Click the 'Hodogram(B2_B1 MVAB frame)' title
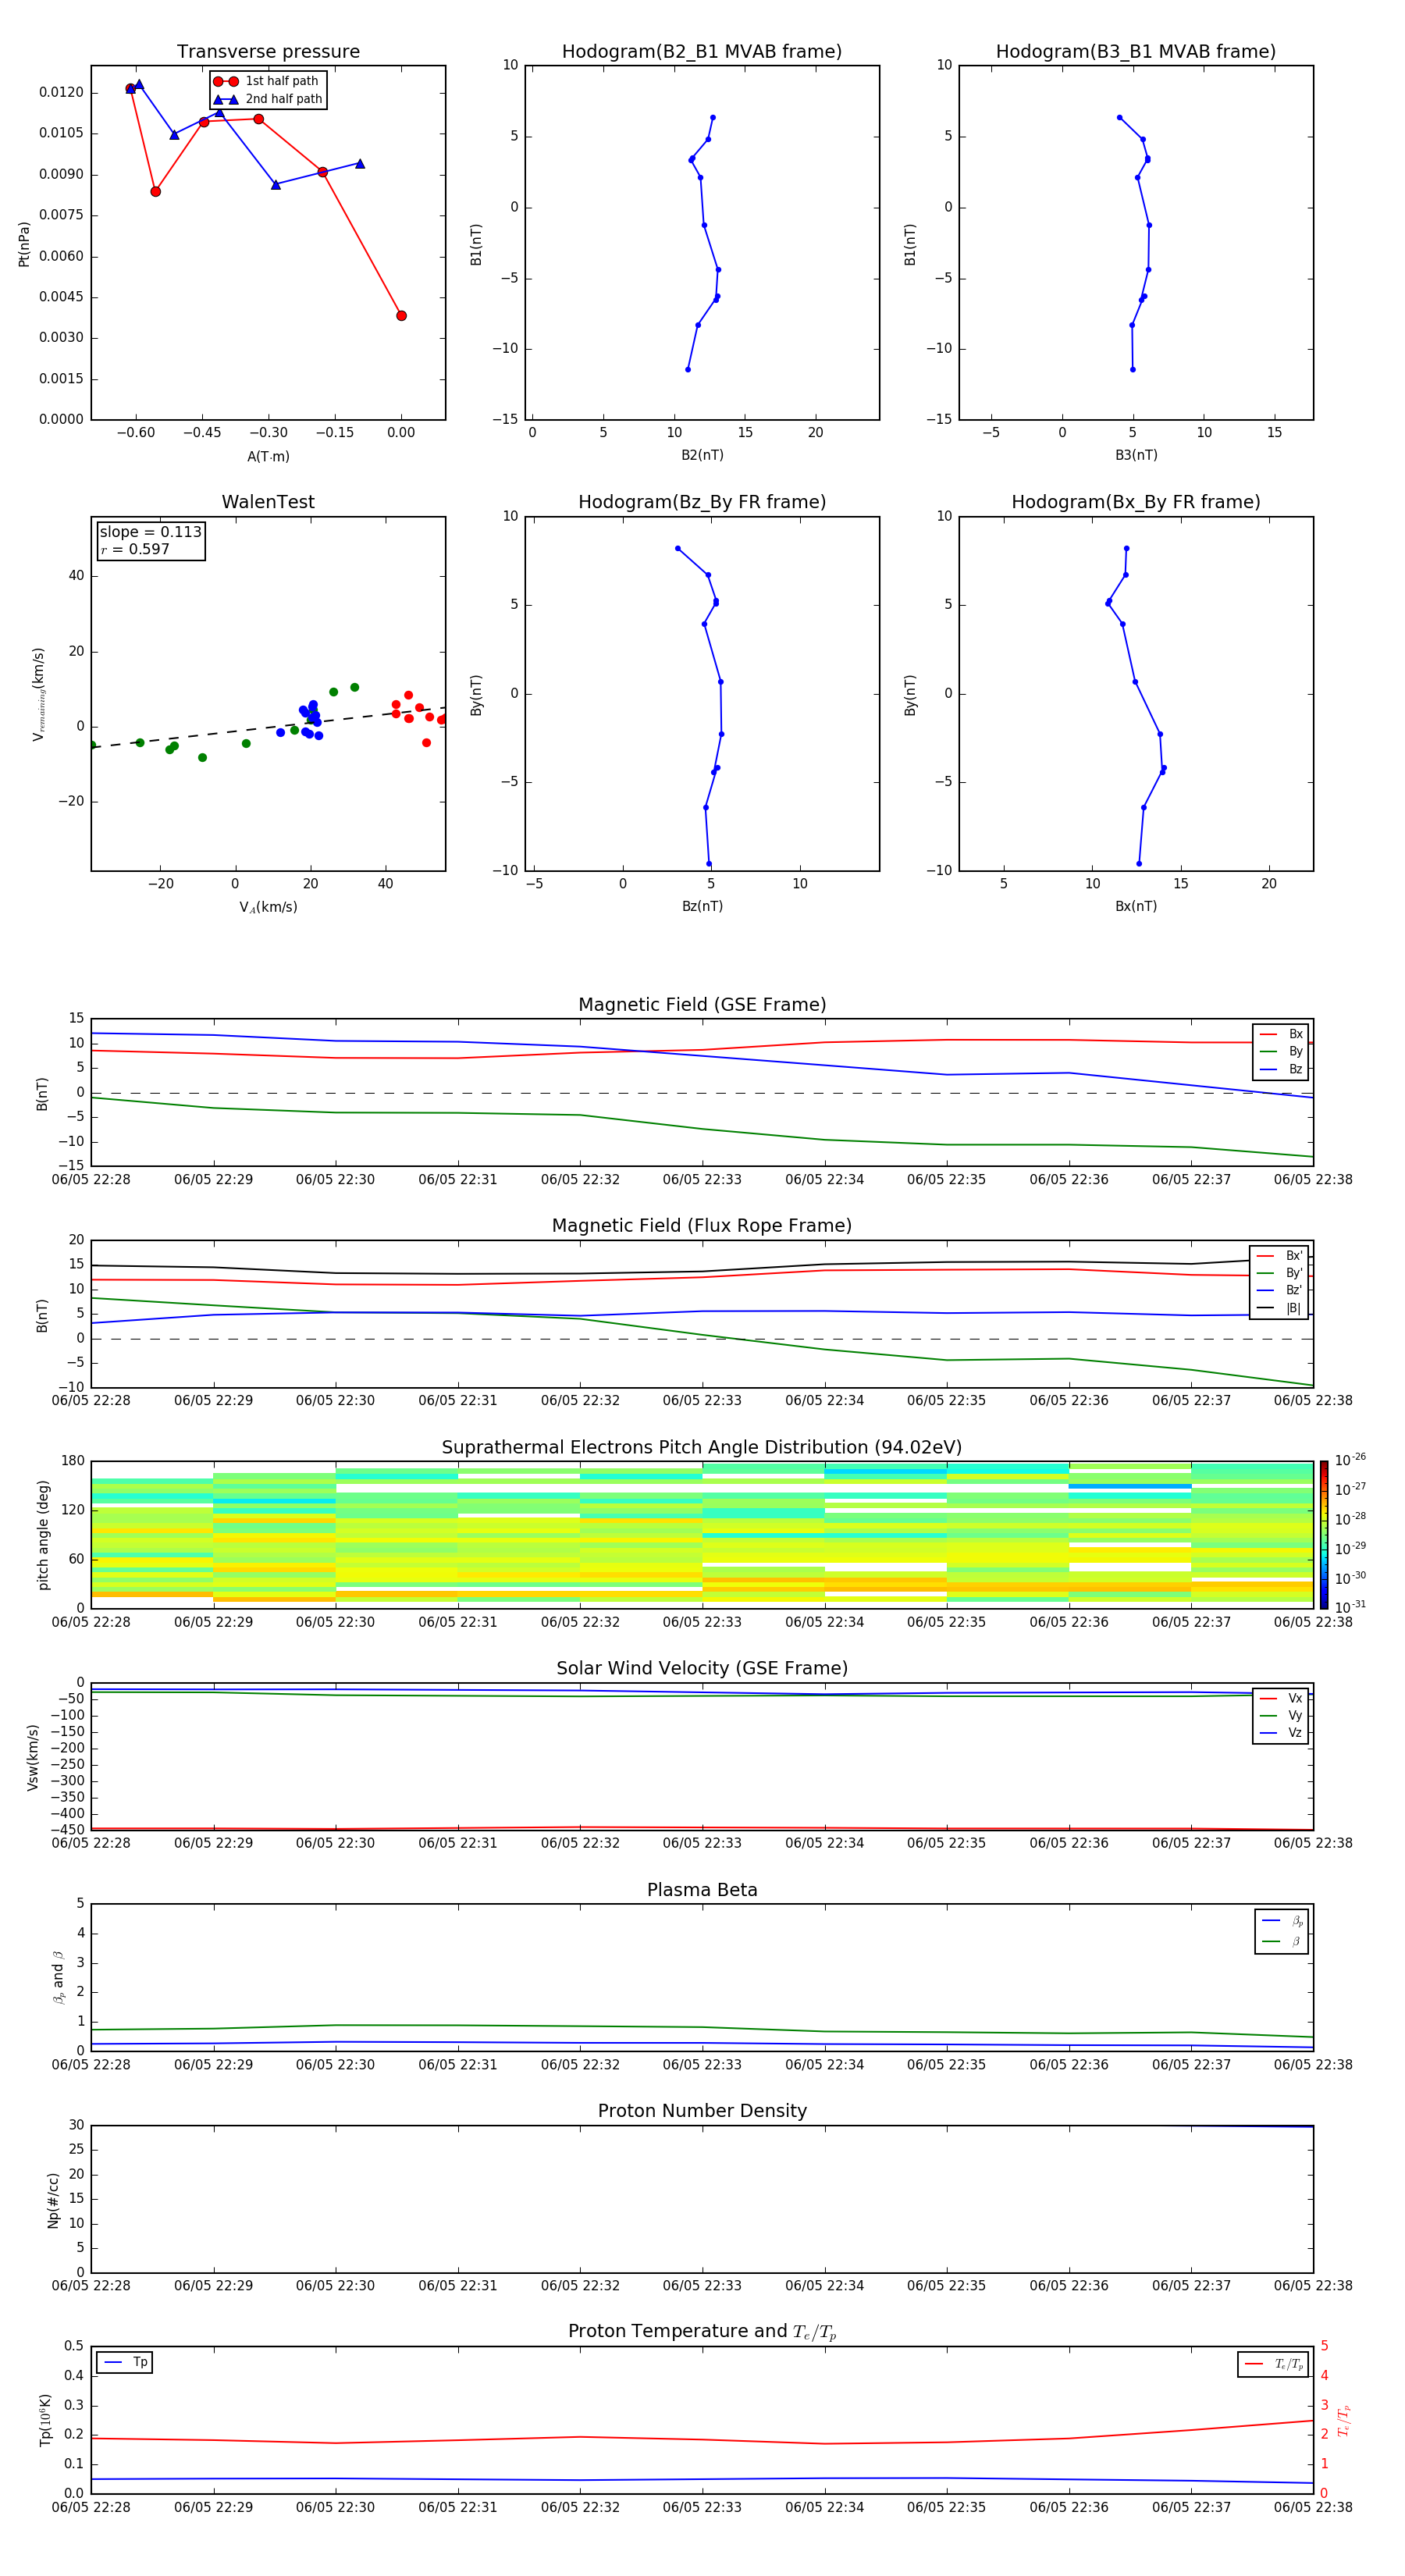The image size is (1405, 2576). pos(702,51)
